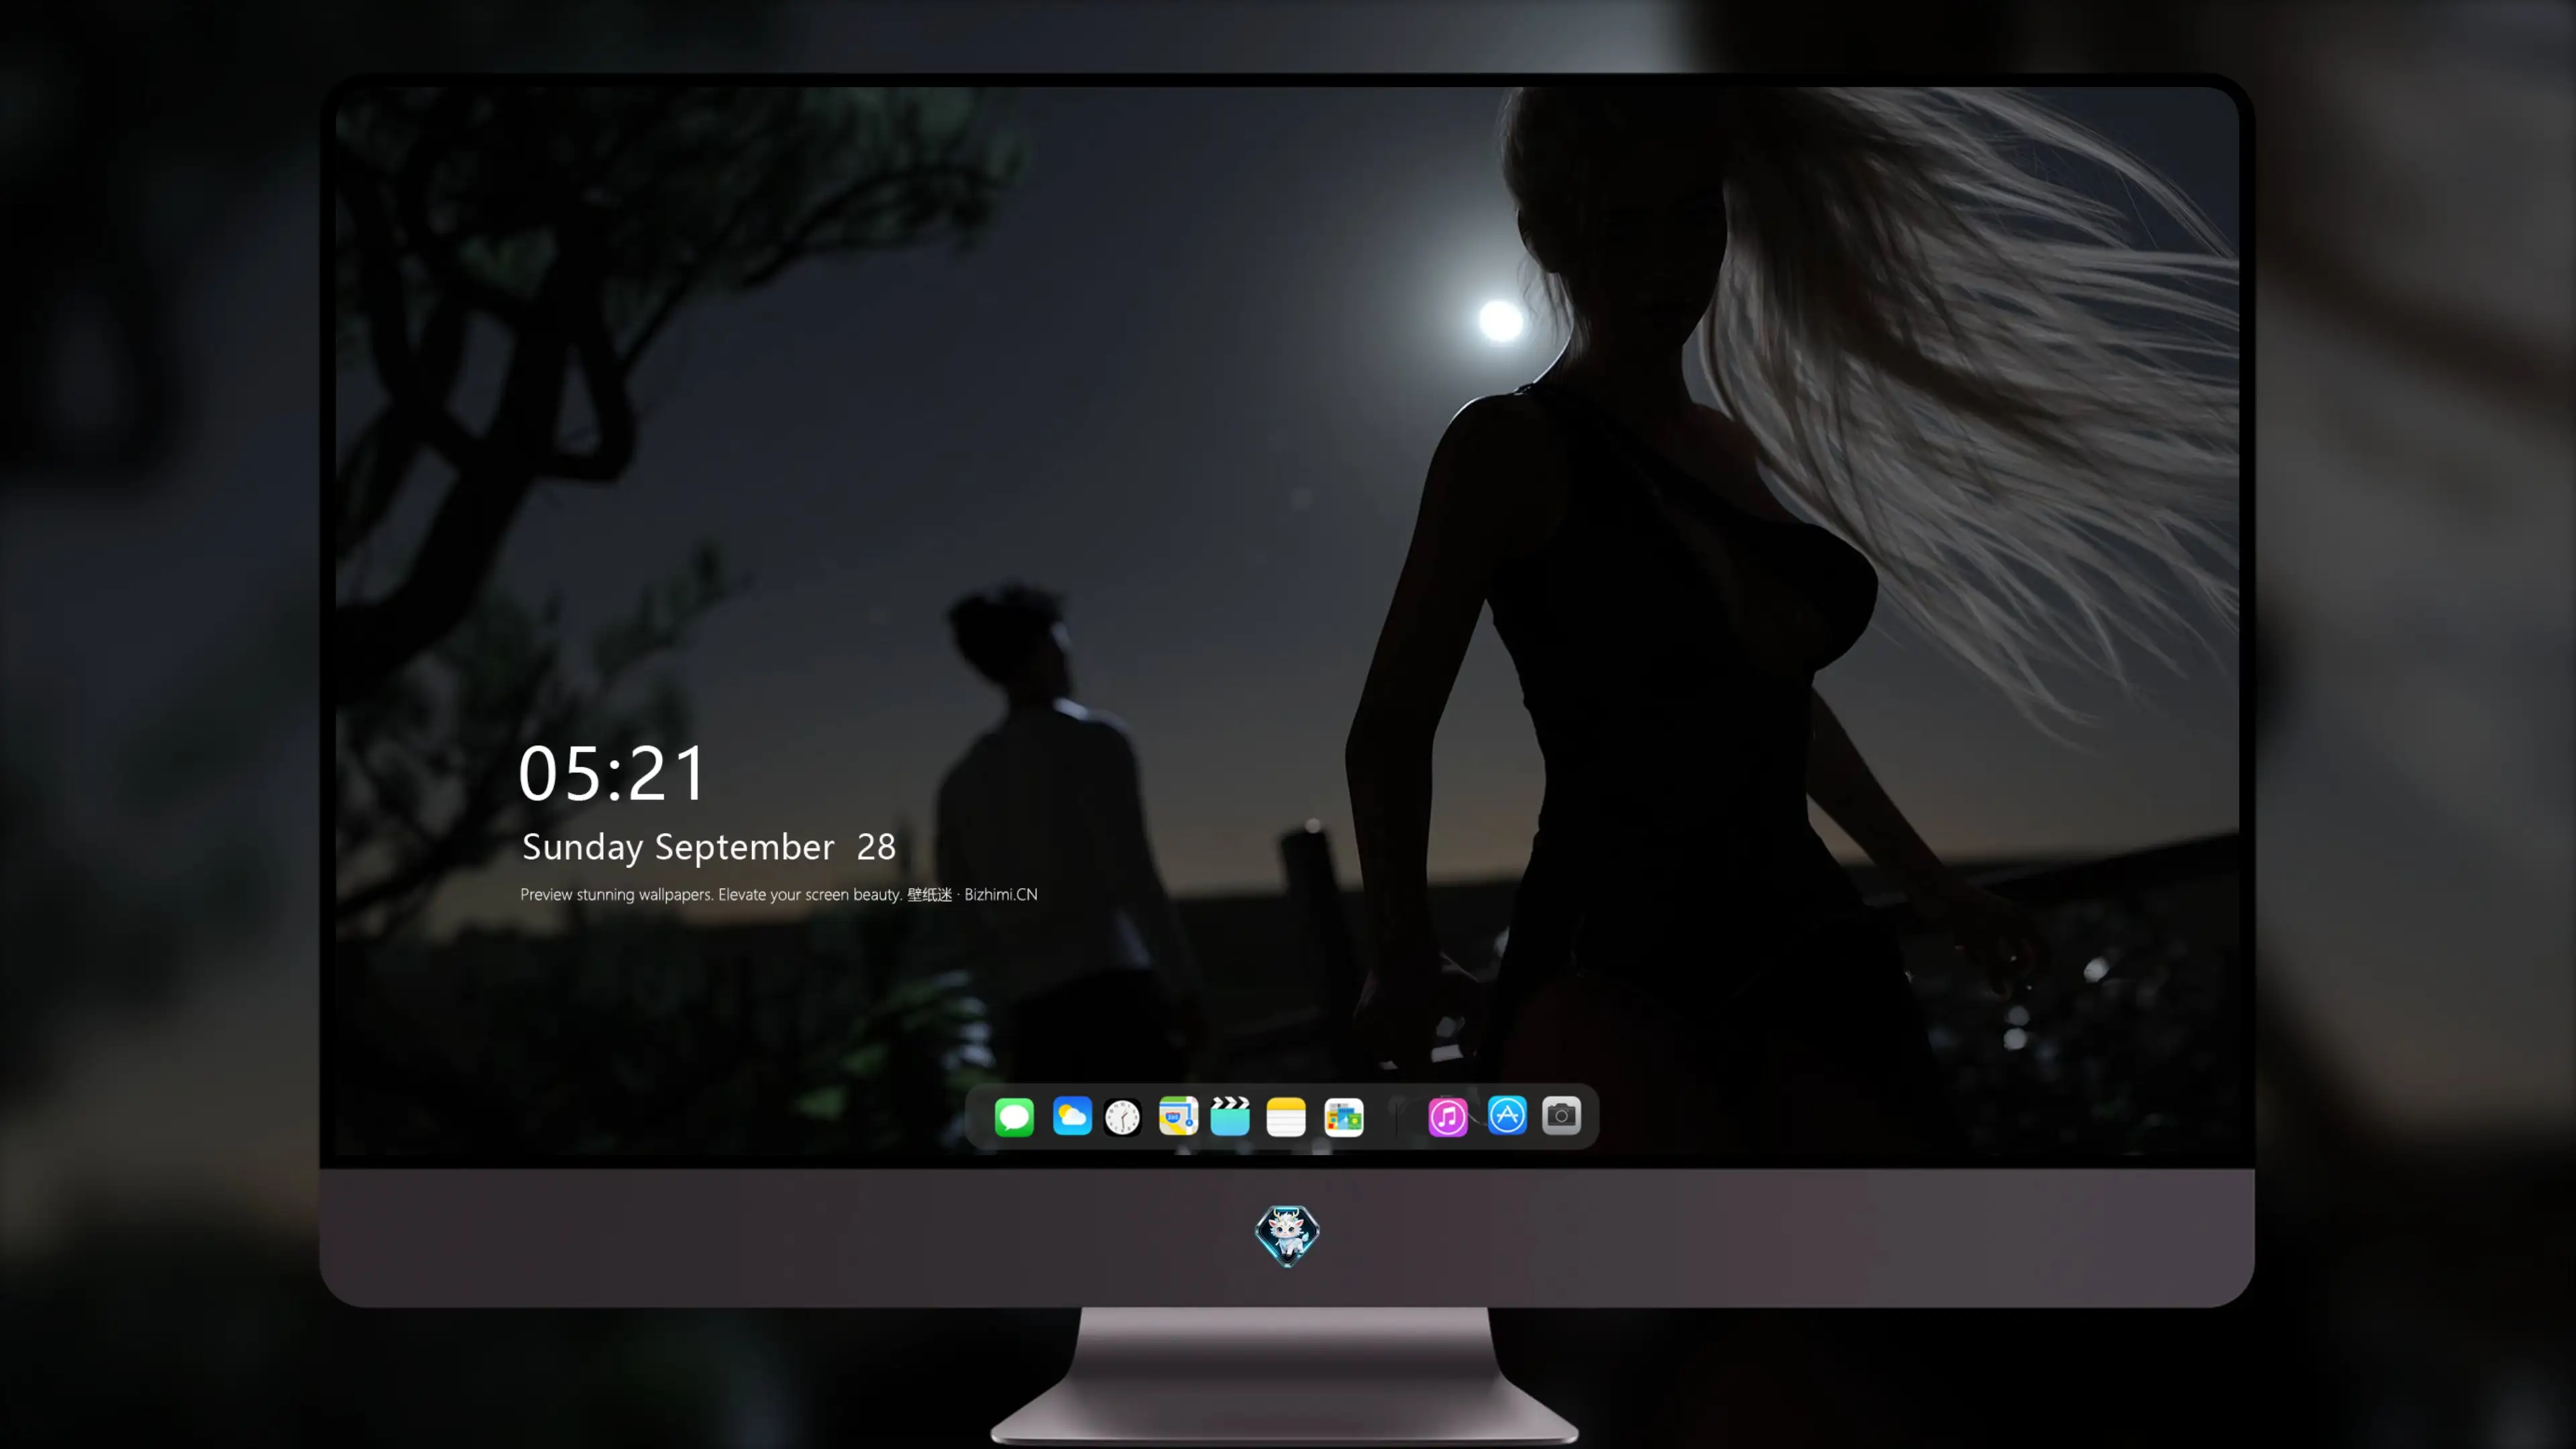
Task: Open the Camera app in the dock
Action: point(1561,1115)
